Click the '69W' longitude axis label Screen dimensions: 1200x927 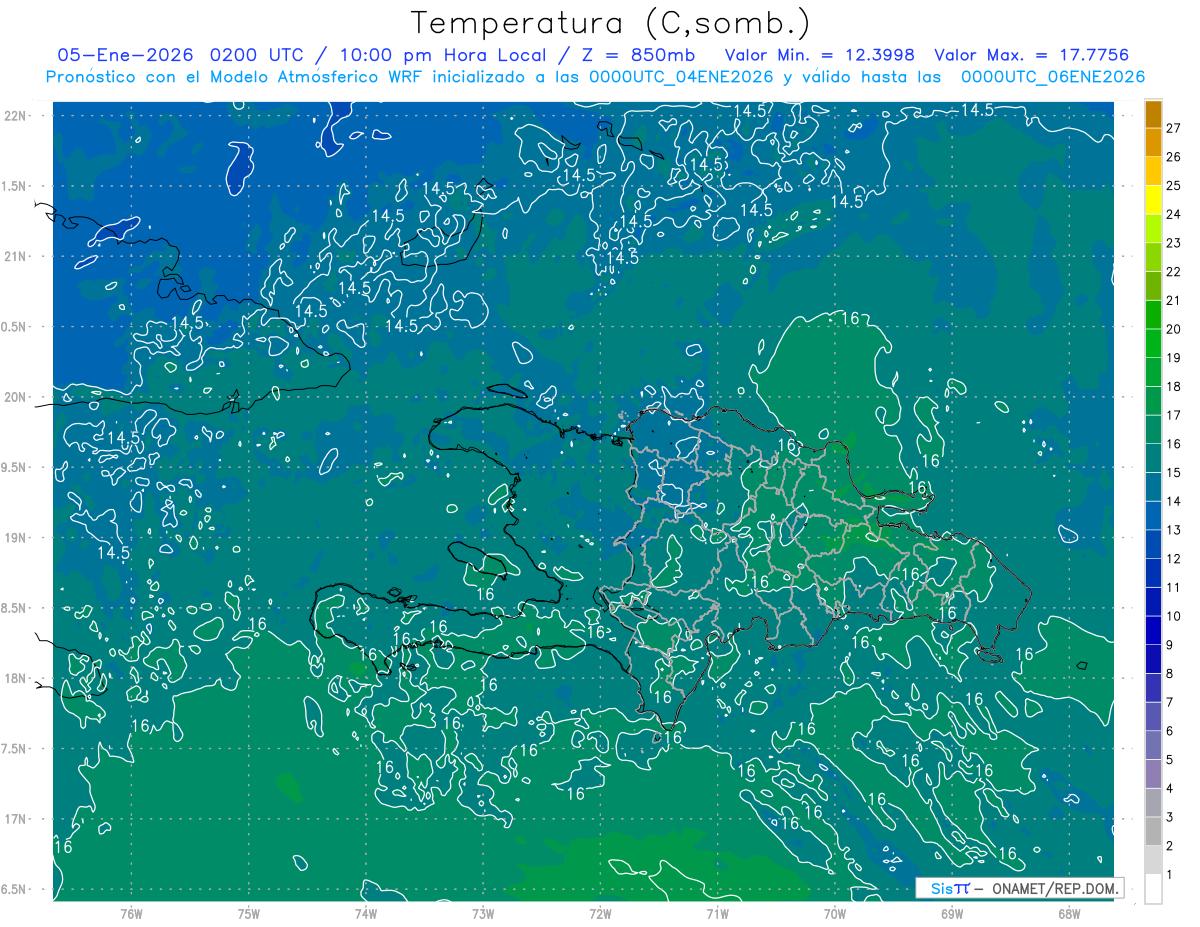[x=952, y=913]
